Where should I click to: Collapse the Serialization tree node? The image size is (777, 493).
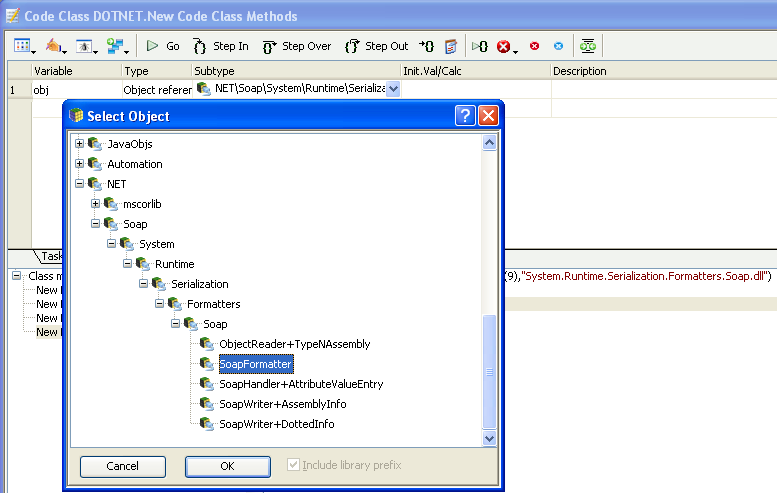(x=144, y=284)
